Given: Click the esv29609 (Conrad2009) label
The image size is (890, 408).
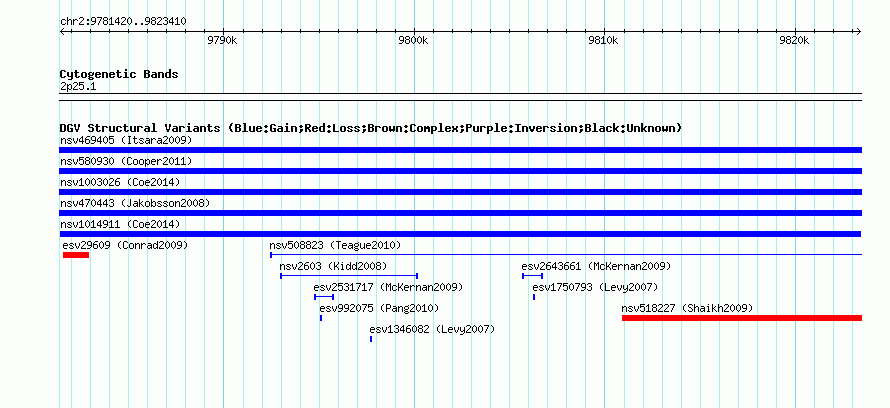Looking at the screenshot, I should click(125, 246).
